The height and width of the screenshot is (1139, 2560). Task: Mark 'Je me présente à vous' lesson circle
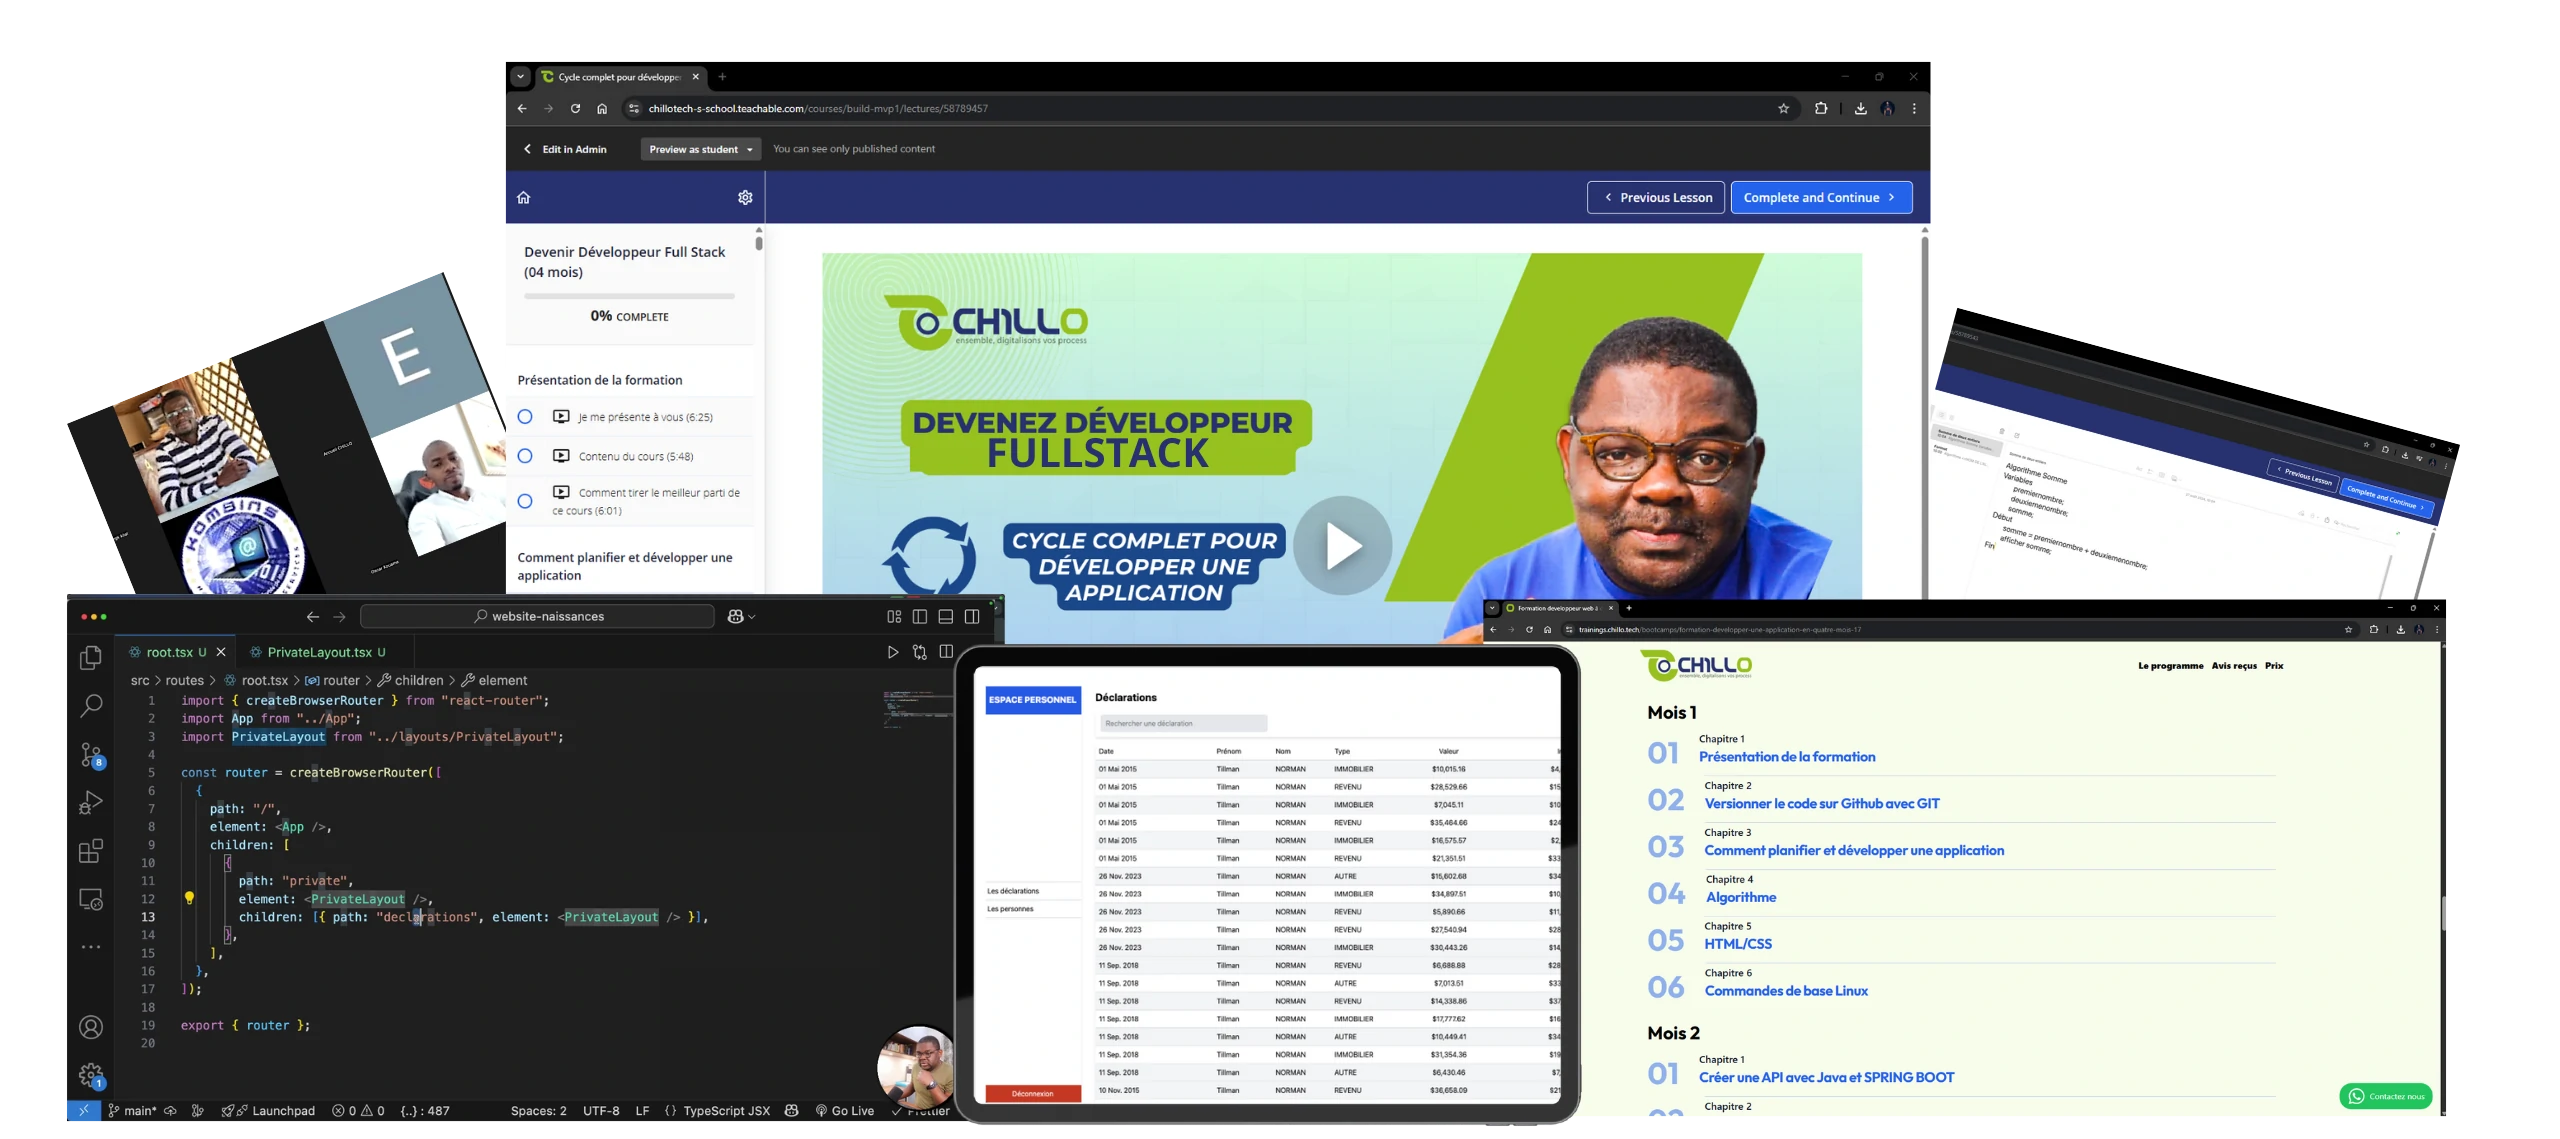[x=525, y=417]
